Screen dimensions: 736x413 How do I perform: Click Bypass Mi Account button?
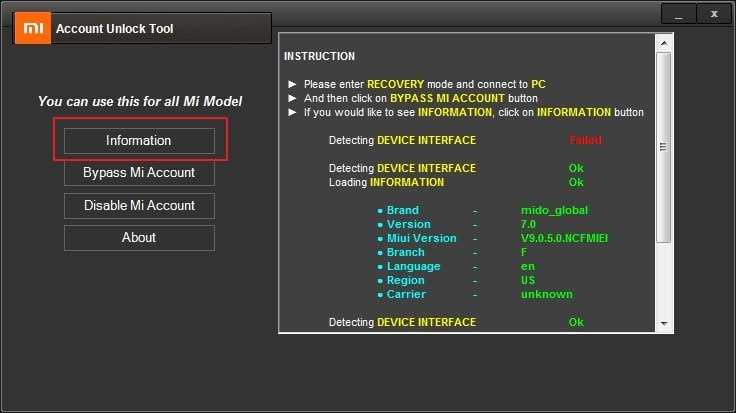[x=139, y=173]
